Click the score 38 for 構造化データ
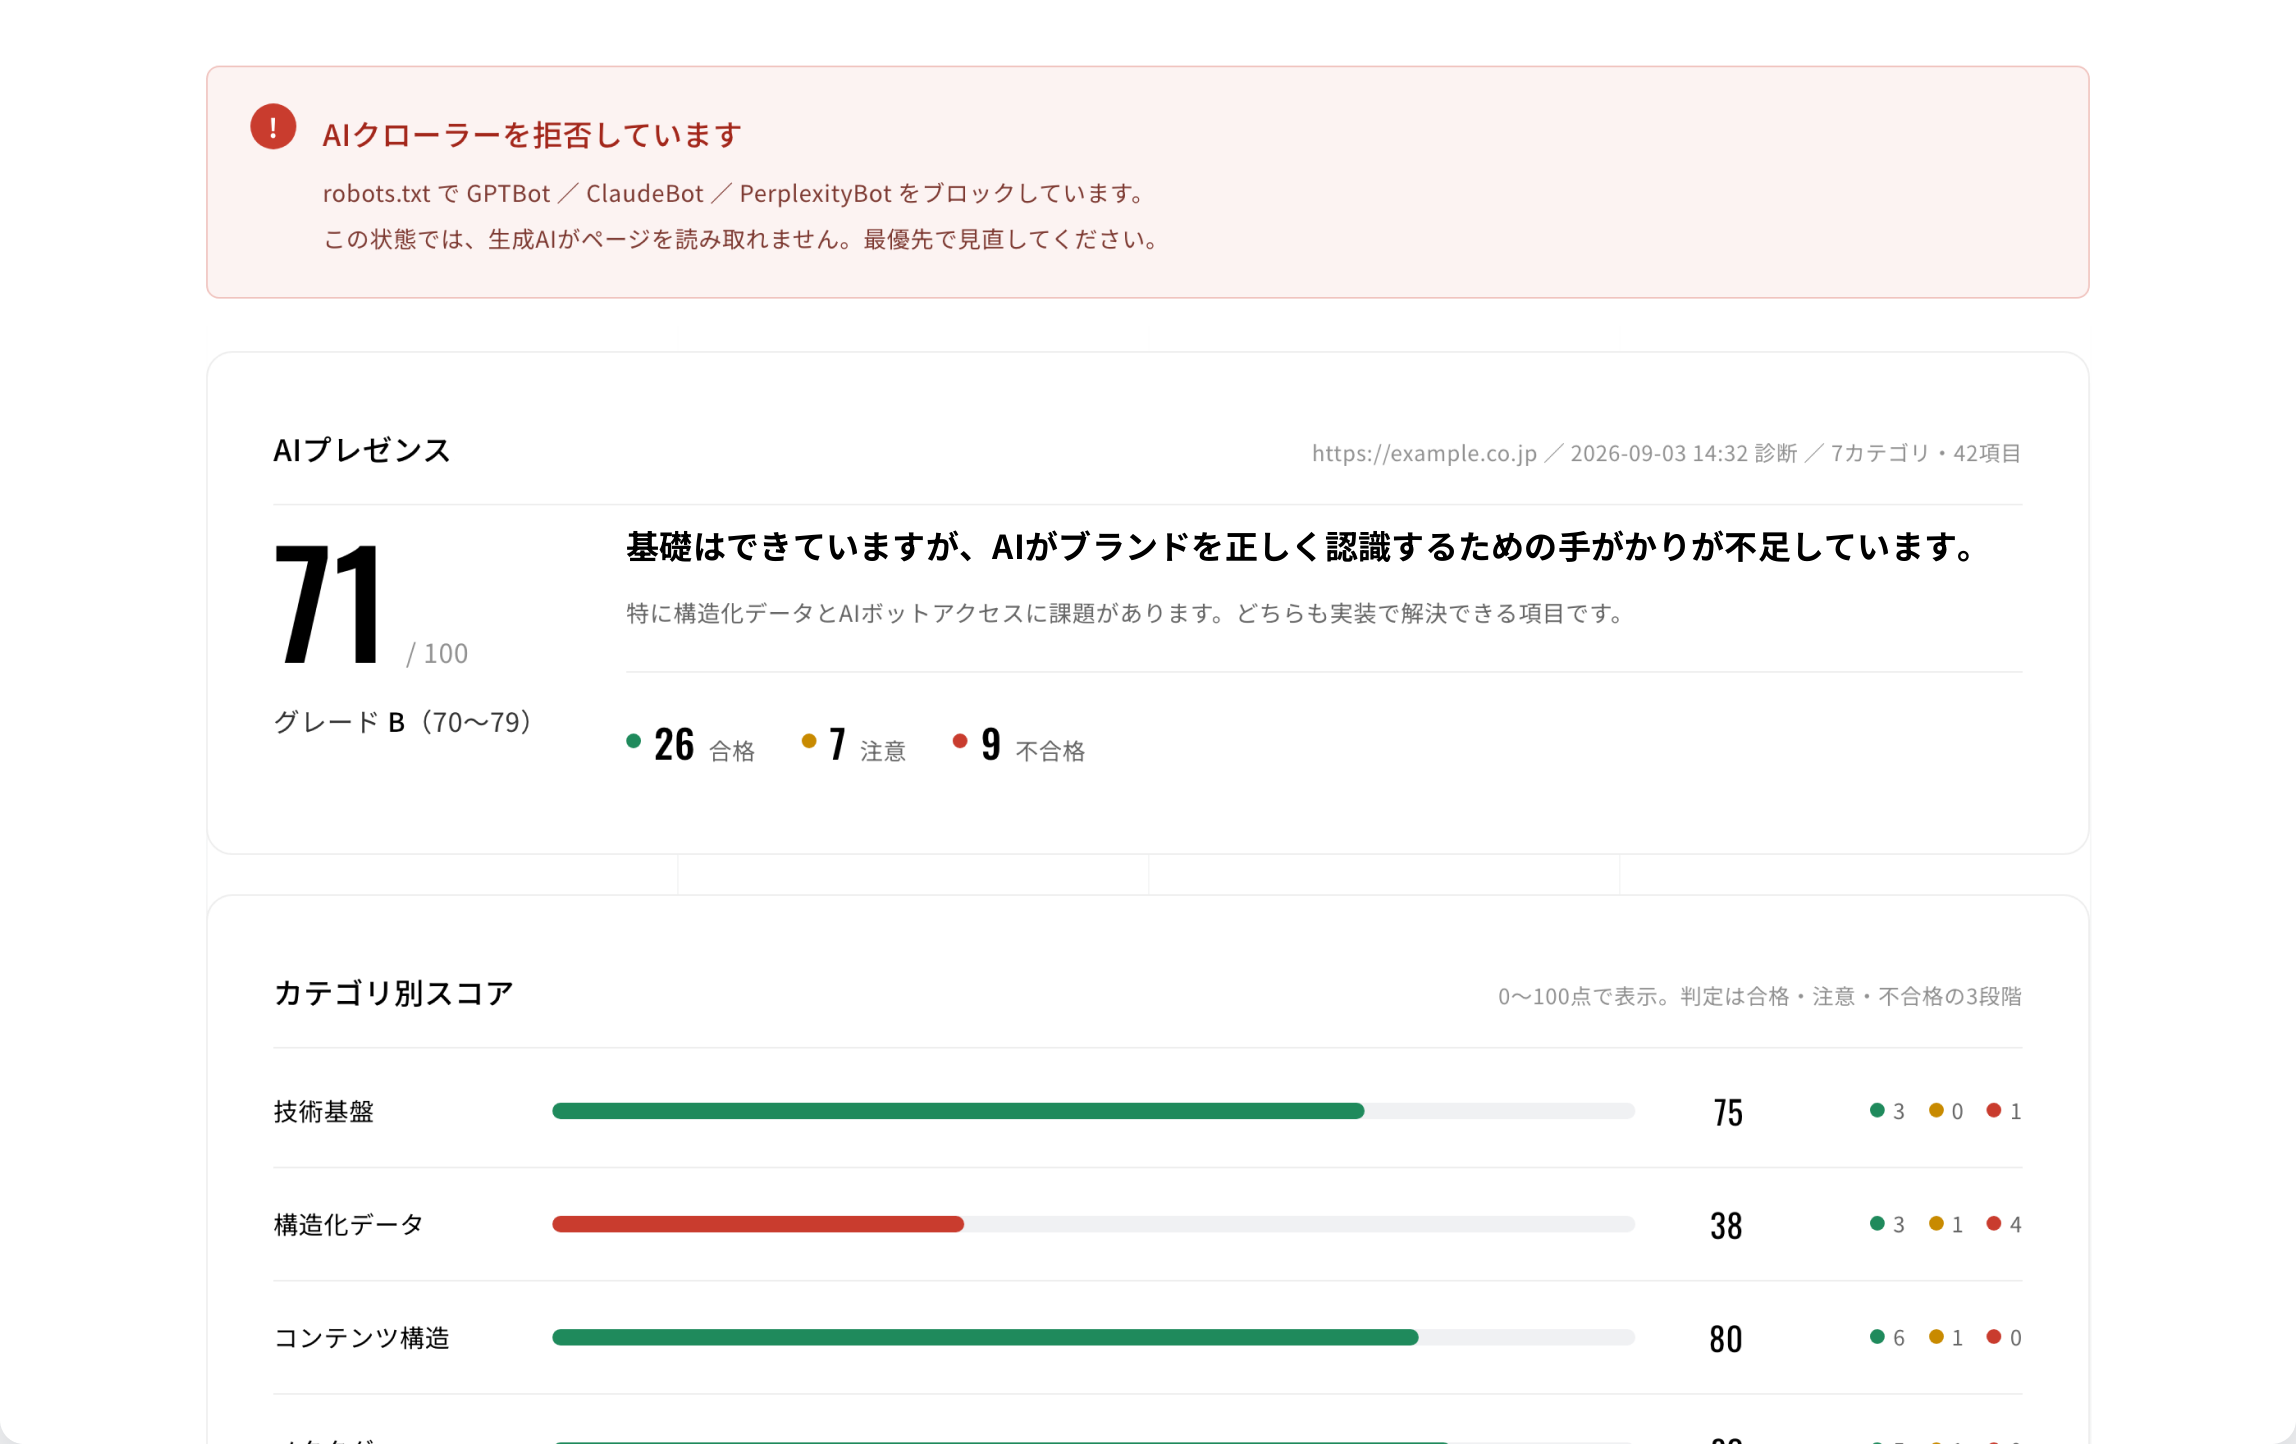Image resolution: width=2296 pixels, height=1444 pixels. [1726, 1225]
